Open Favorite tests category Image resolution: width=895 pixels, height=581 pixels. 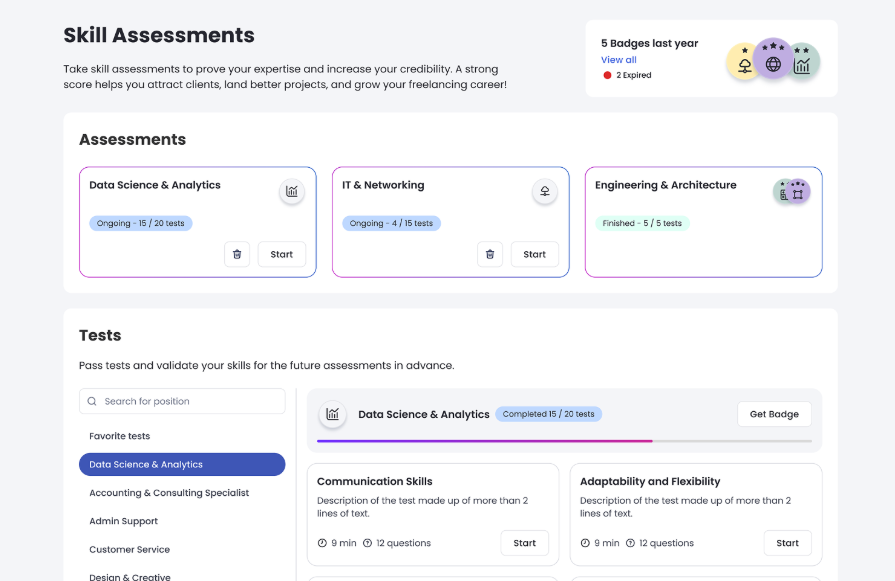pyautogui.click(x=120, y=436)
